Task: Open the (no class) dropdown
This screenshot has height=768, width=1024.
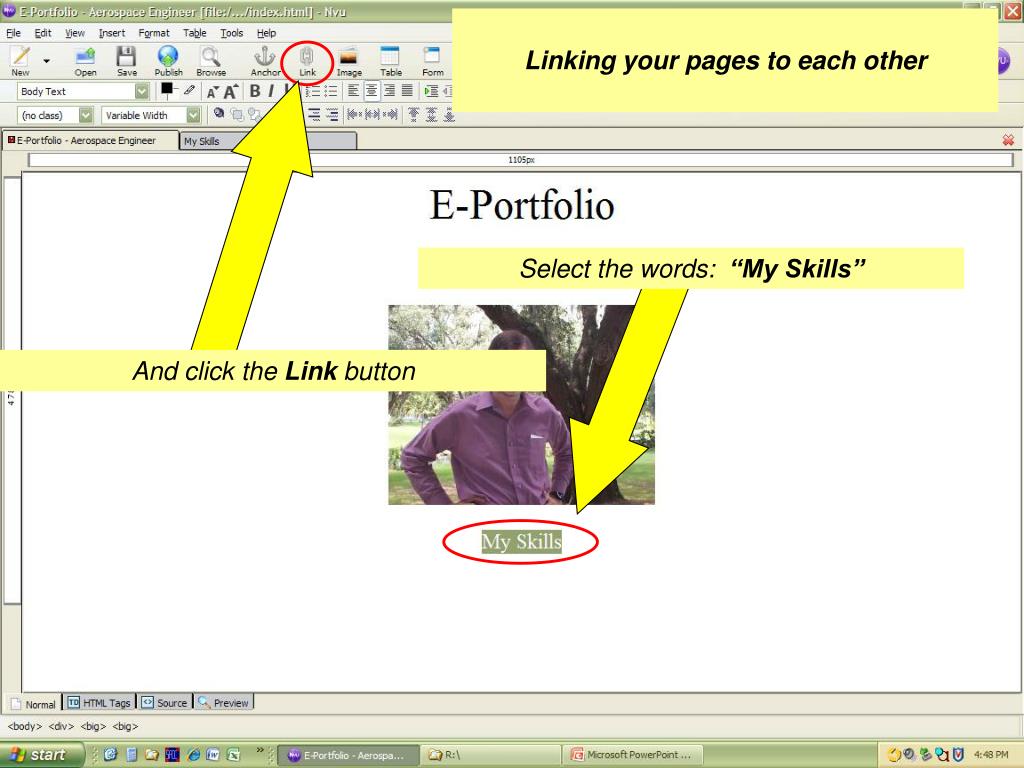Action: [86, 116]
